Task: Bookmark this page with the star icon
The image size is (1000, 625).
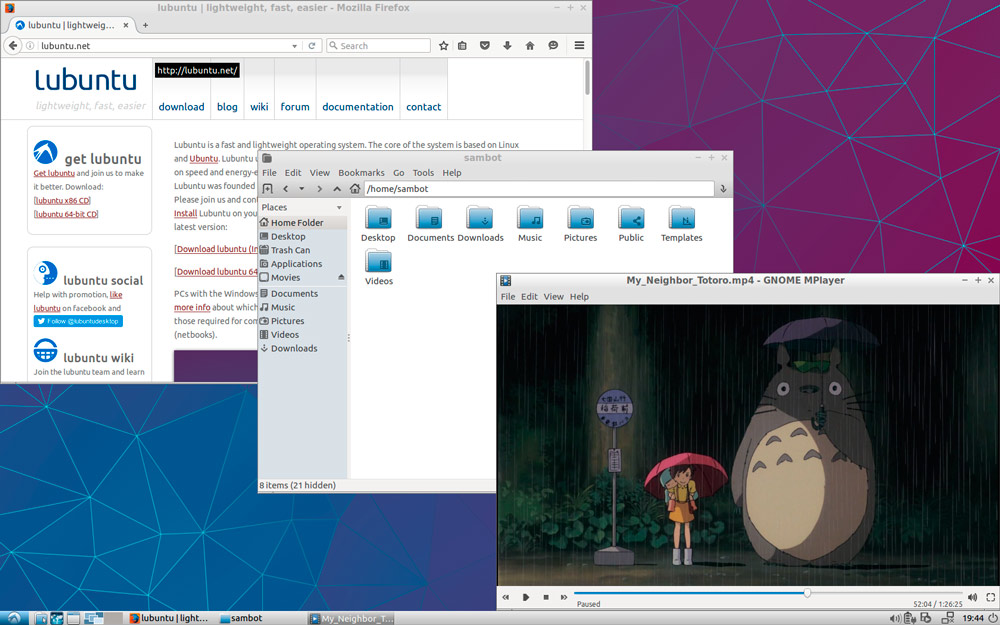Action: 444,46
